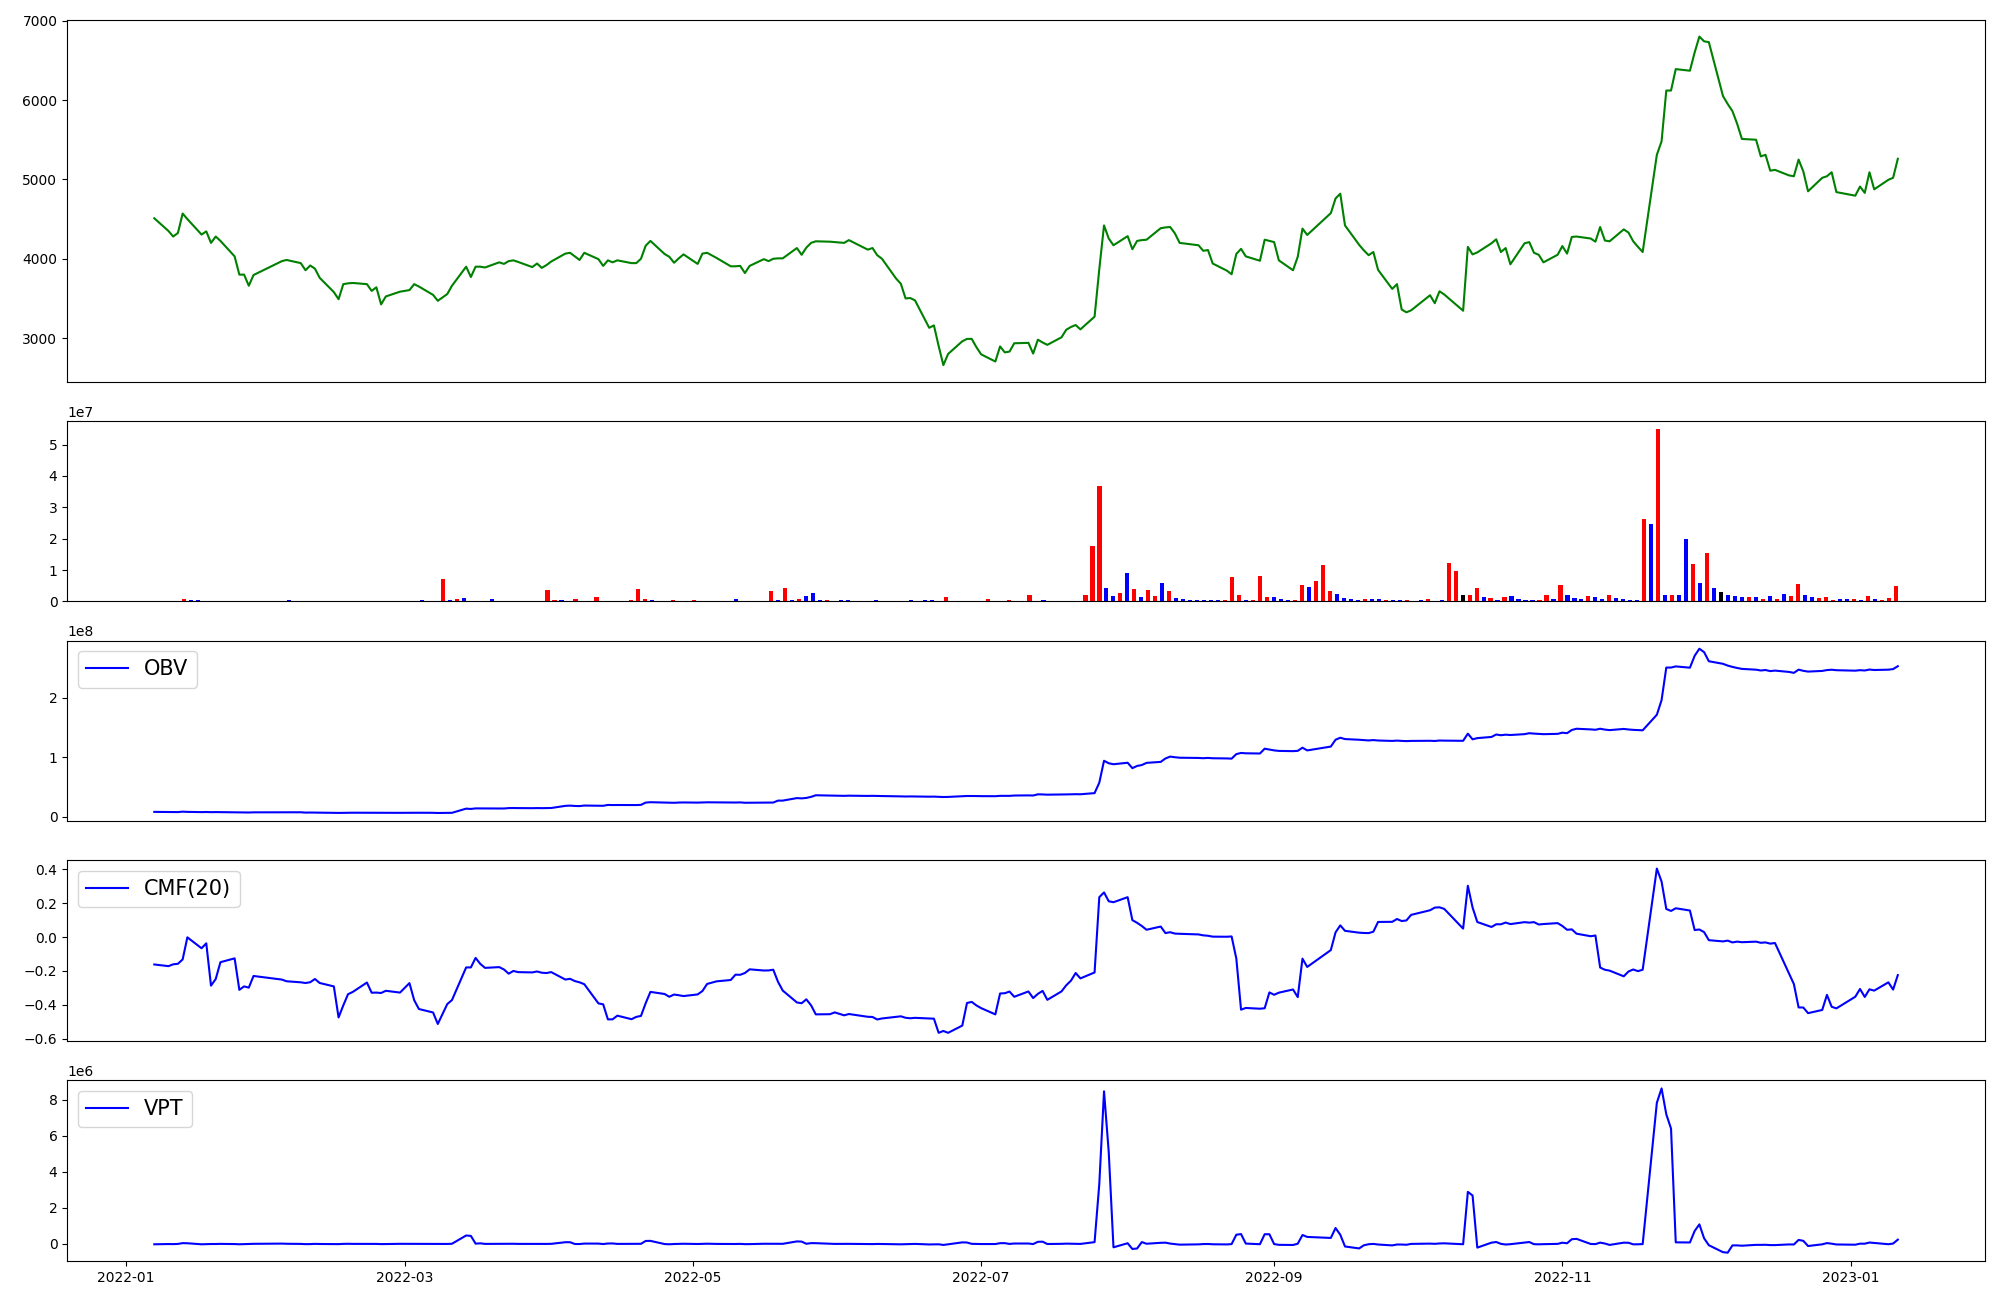This screenshot has width=2000, height=1300.
Task: Click the OBV line's highest point
Action: (x=1699, y=649)
